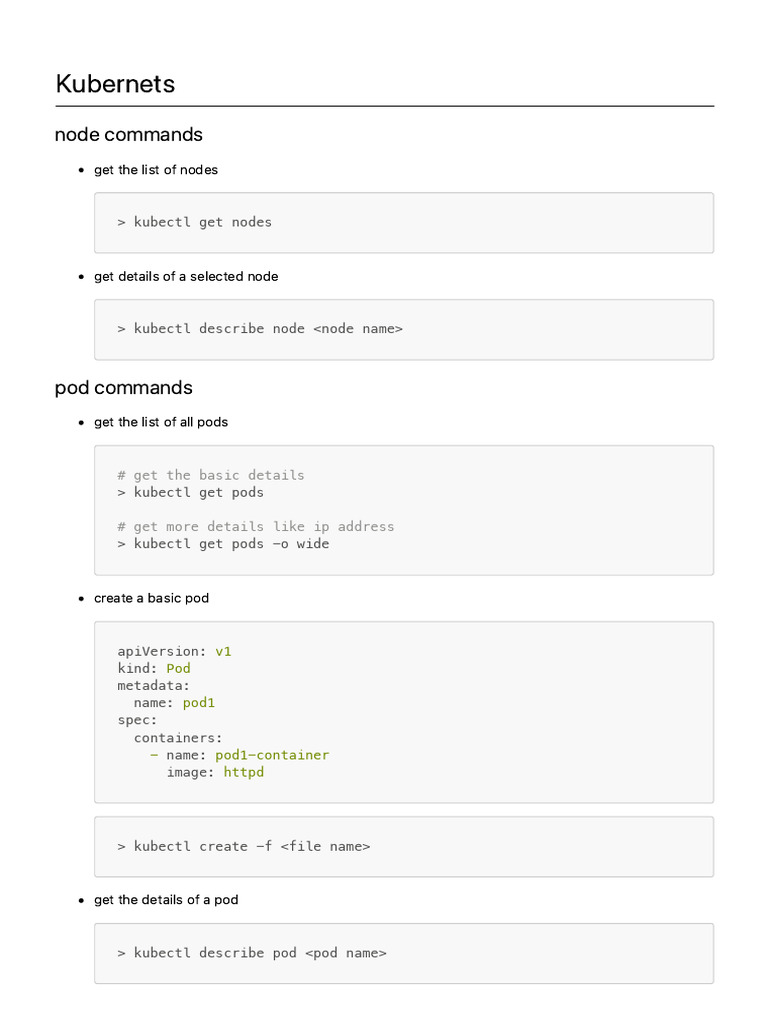Click the "# get the basic details" comment

[x=210, y=475]
